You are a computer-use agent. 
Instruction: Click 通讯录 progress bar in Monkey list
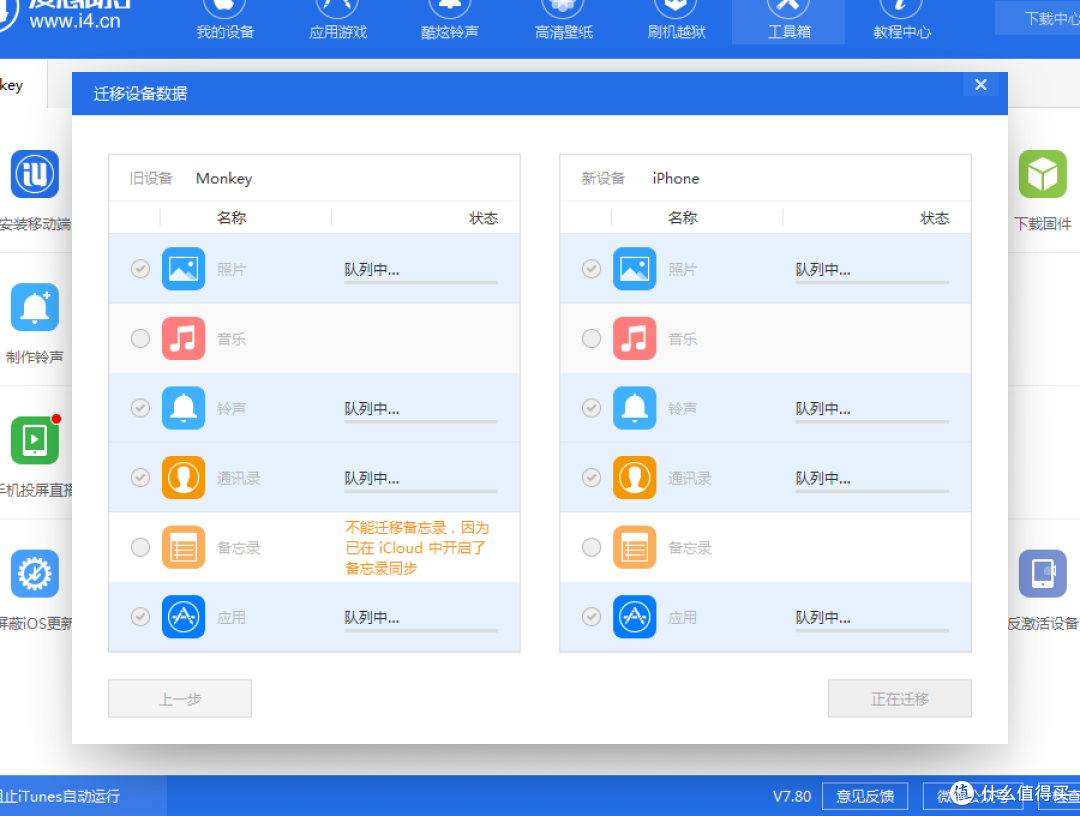pyautogui.click(x=421, y=491)
